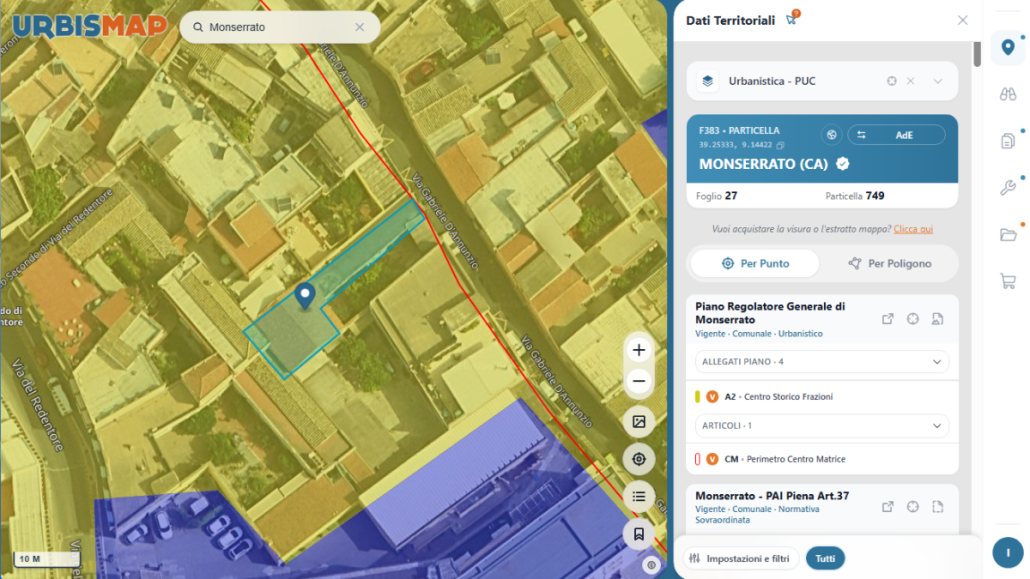Click the Piano Regolatore Generale di Monserrato title
This screenshot has width=1030, height=579.
[770, 313]
